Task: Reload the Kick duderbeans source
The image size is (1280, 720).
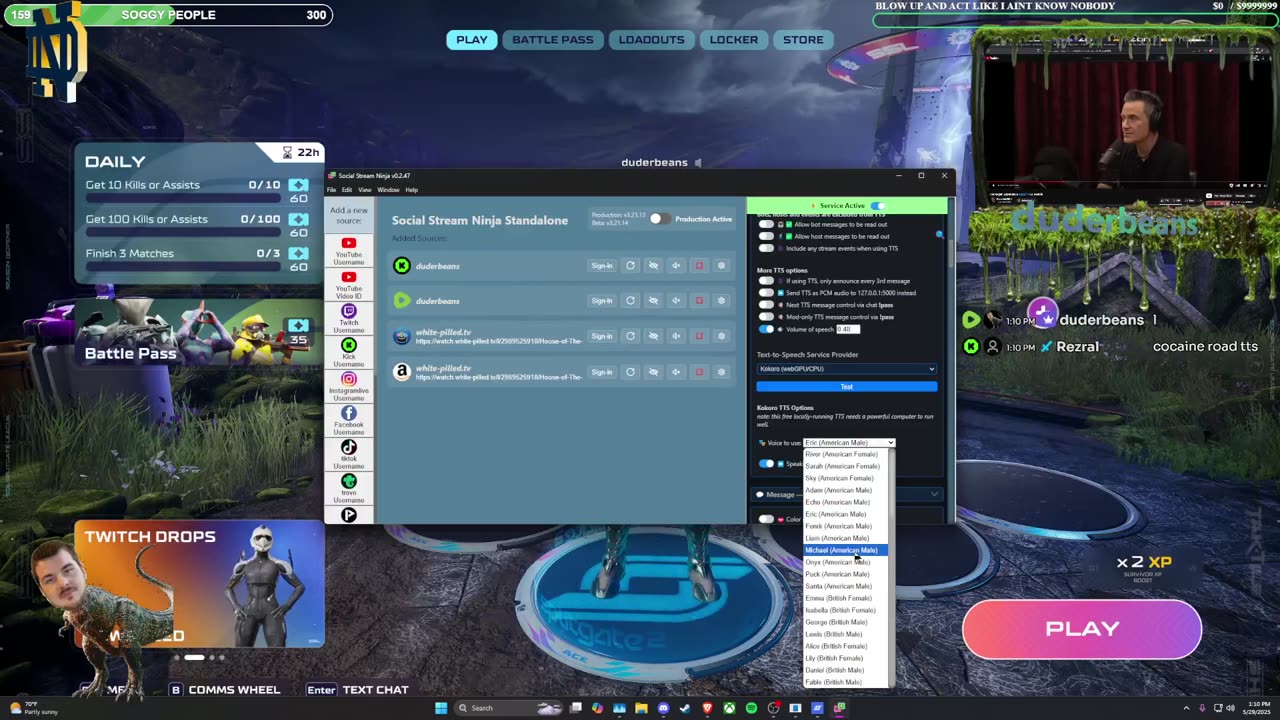Action: pyautogui.click(x=630, y=266)
